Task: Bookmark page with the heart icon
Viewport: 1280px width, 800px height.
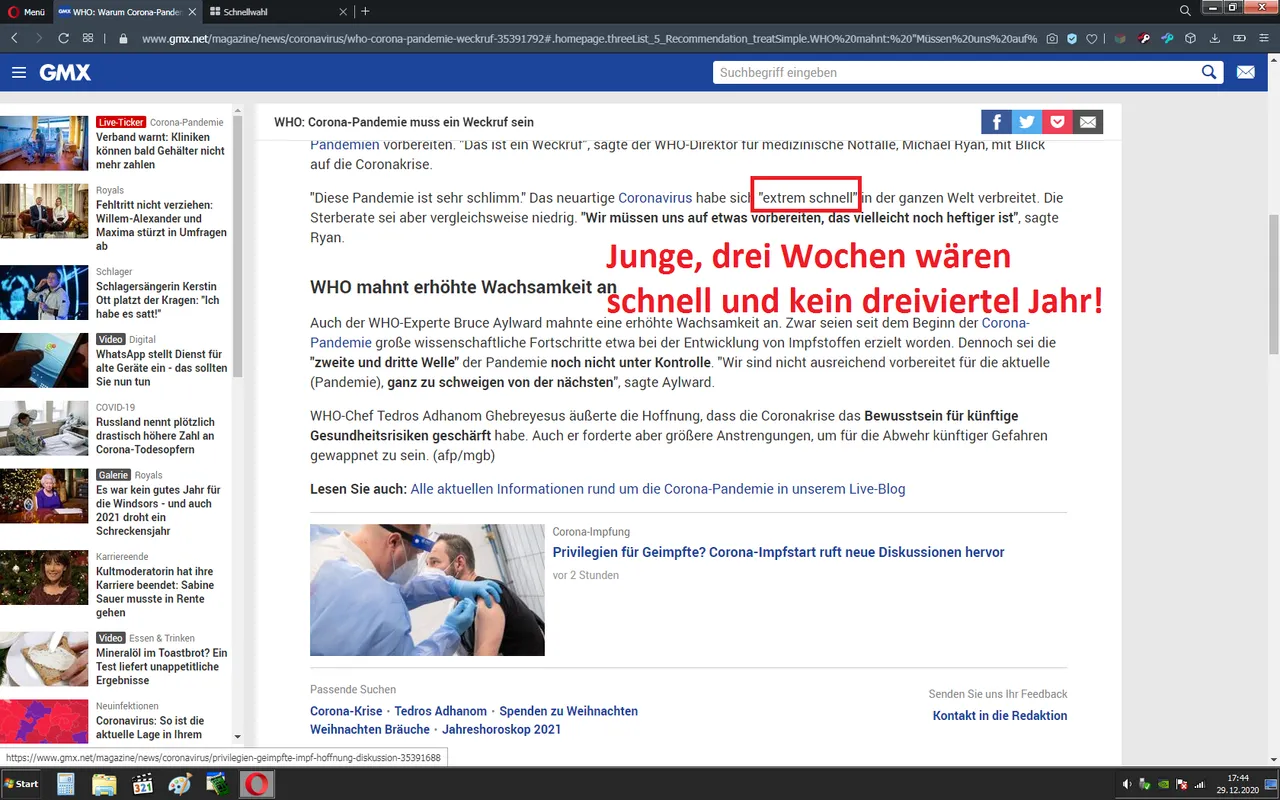Action: click(x=1092, y=39)
